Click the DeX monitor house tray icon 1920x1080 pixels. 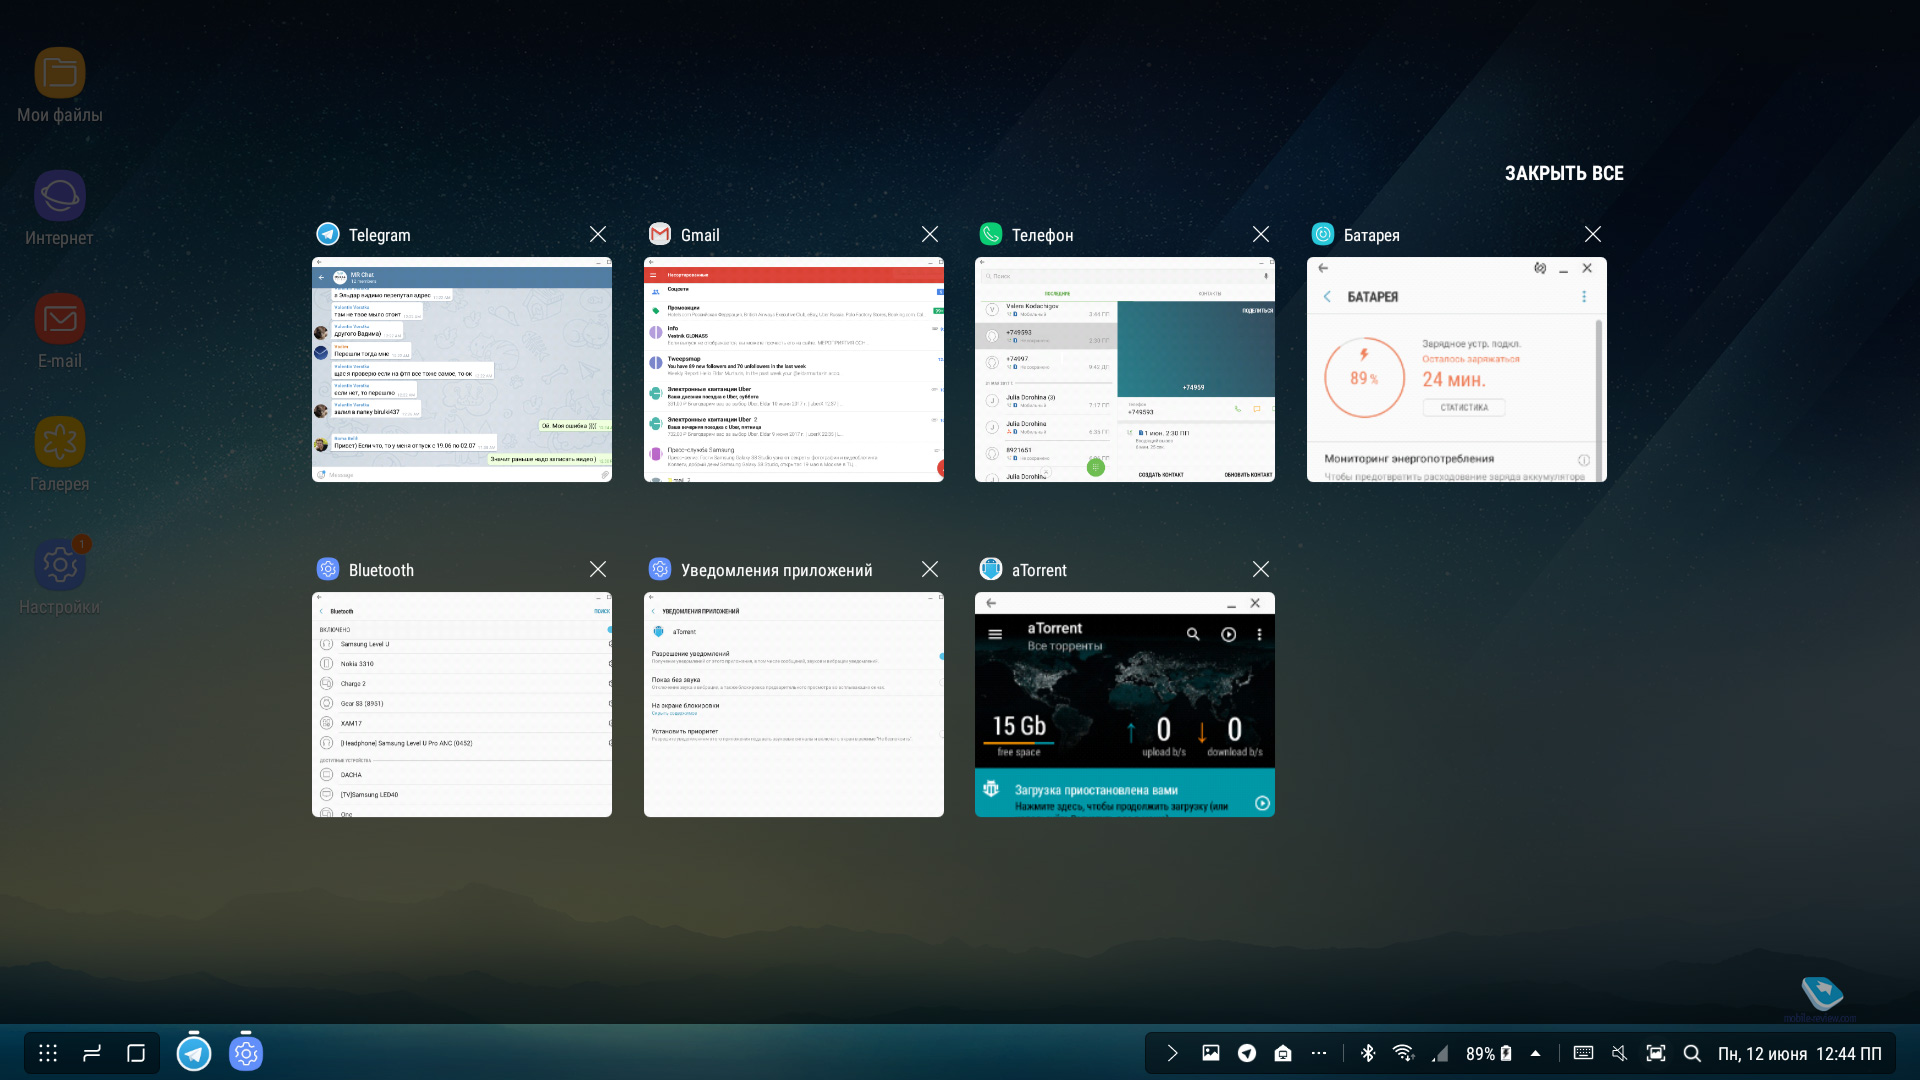pyautogui.click(x=1283, y=1053)
